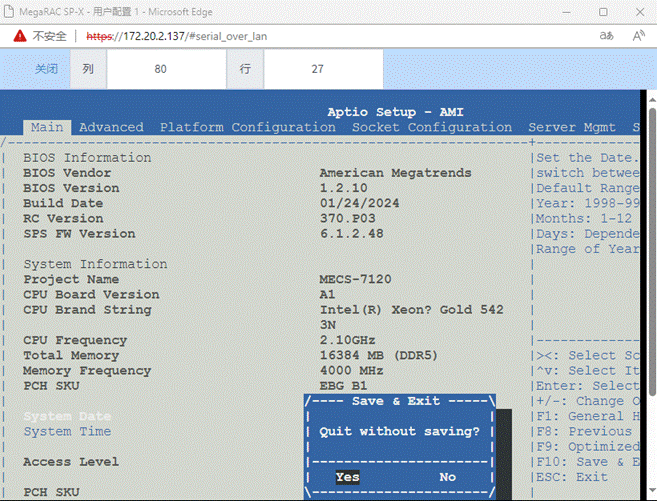
Task: Maximize the Edge browser window
Action: [x=602, y=11]
